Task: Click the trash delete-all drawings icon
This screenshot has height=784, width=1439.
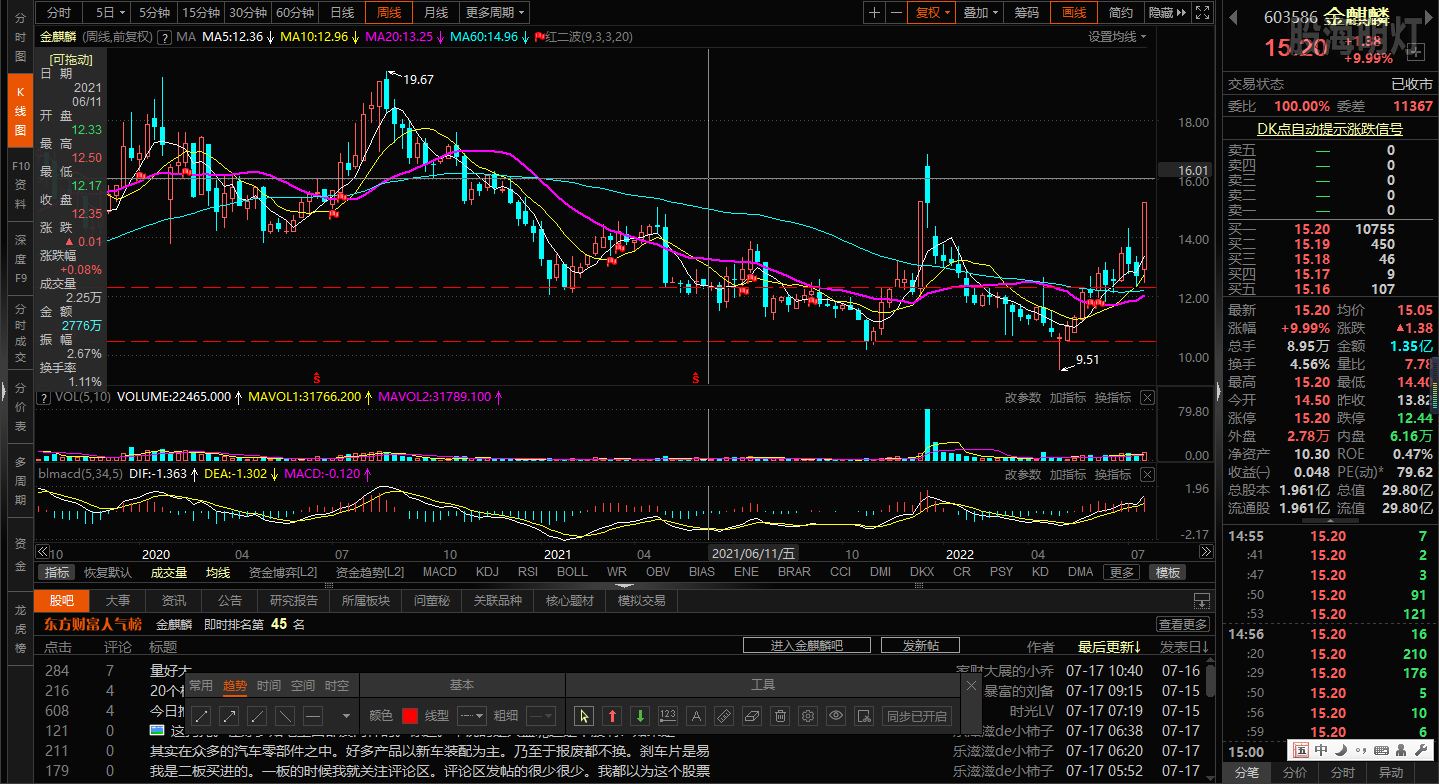Action: 781,716
